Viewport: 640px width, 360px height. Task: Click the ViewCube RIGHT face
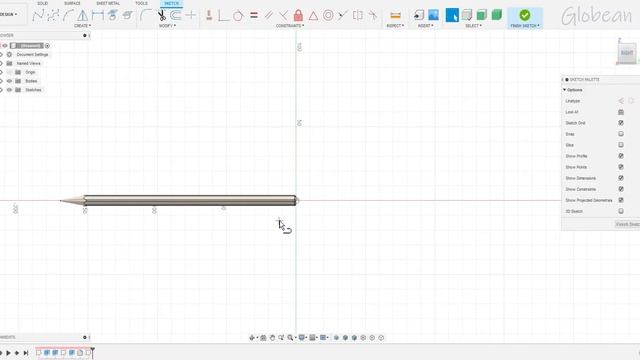[627, 53]
